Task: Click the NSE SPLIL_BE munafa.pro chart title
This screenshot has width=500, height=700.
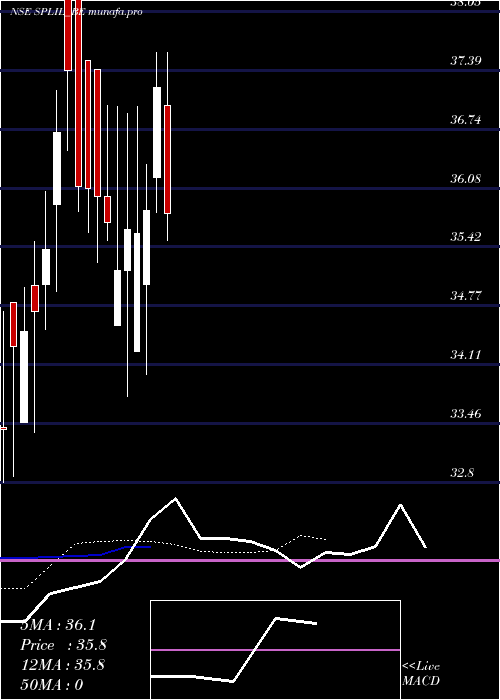Action: tap(76, 12)
